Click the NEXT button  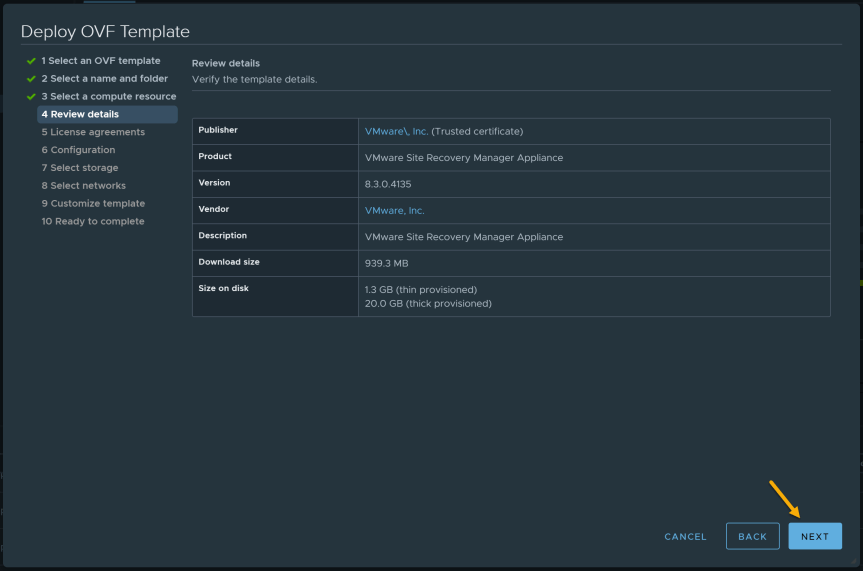815,536
